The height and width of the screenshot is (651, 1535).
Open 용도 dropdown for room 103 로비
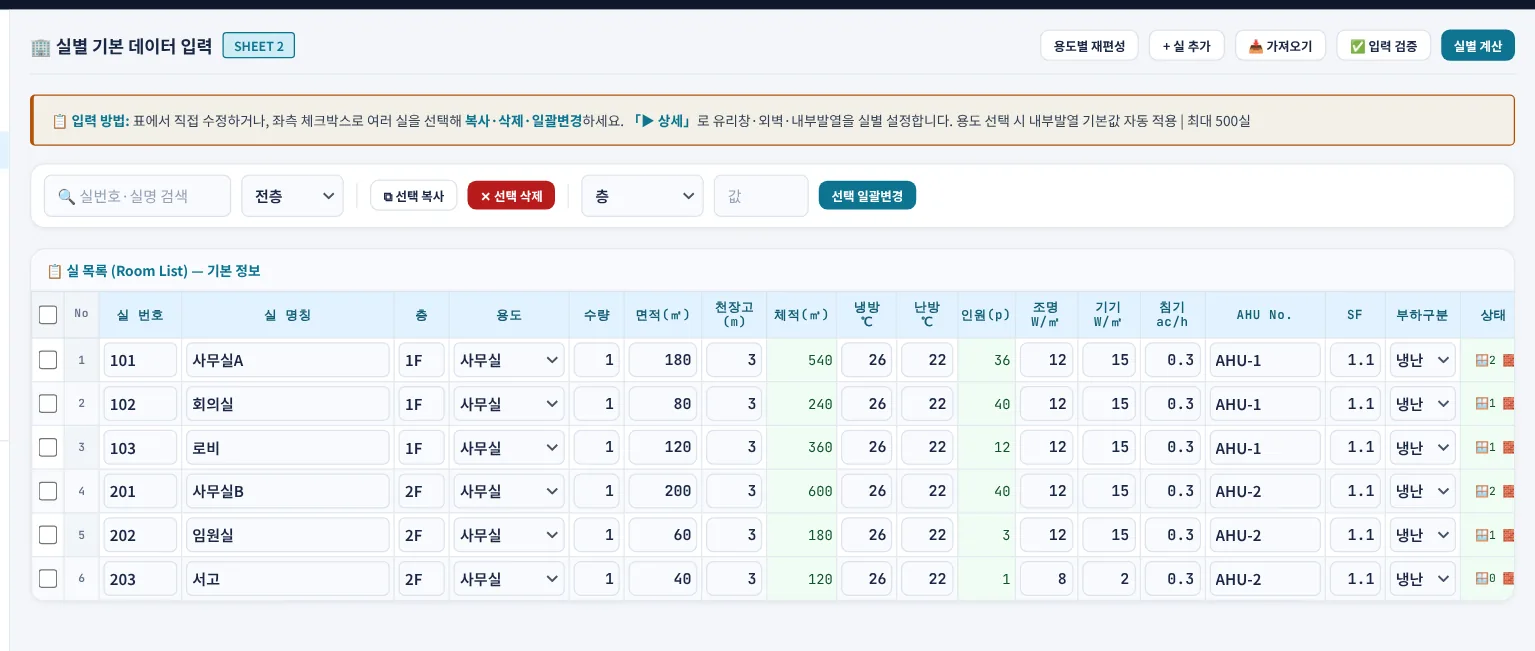509,448
